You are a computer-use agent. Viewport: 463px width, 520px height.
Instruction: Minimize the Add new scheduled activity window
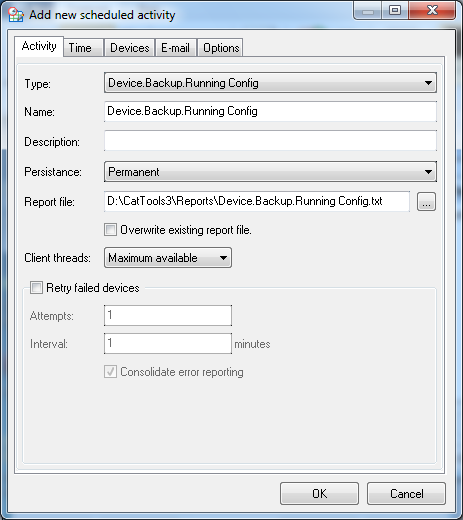click(368, 11)
